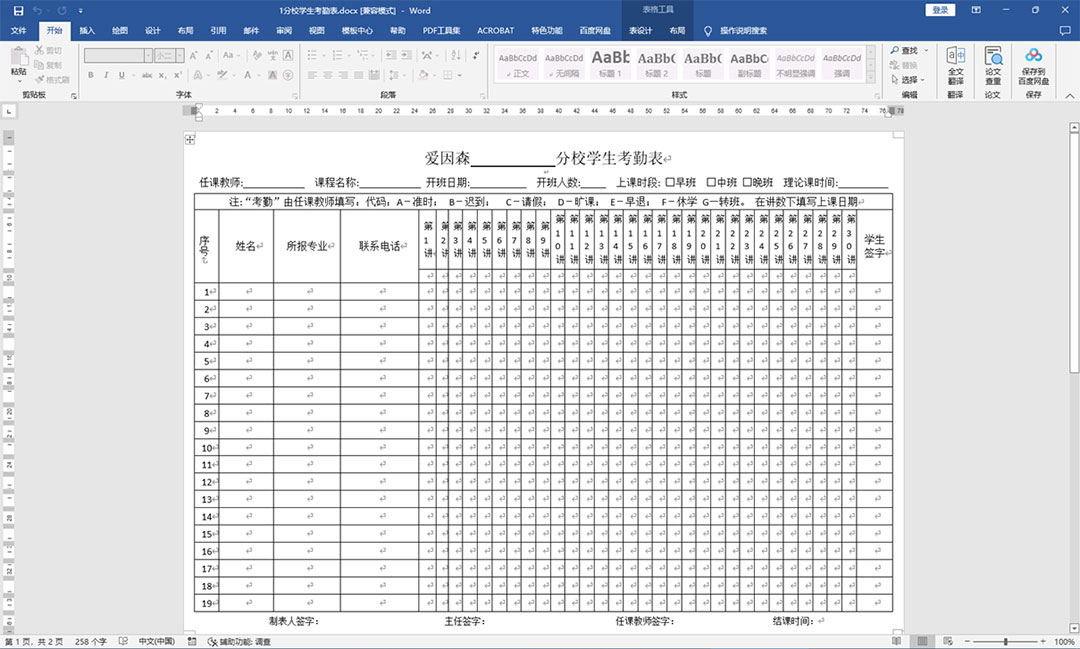Image resolution: width=1080 pixels, height=649 pixels.
Task: Click Paper Check (论文查重) icon
Action: 992,63
